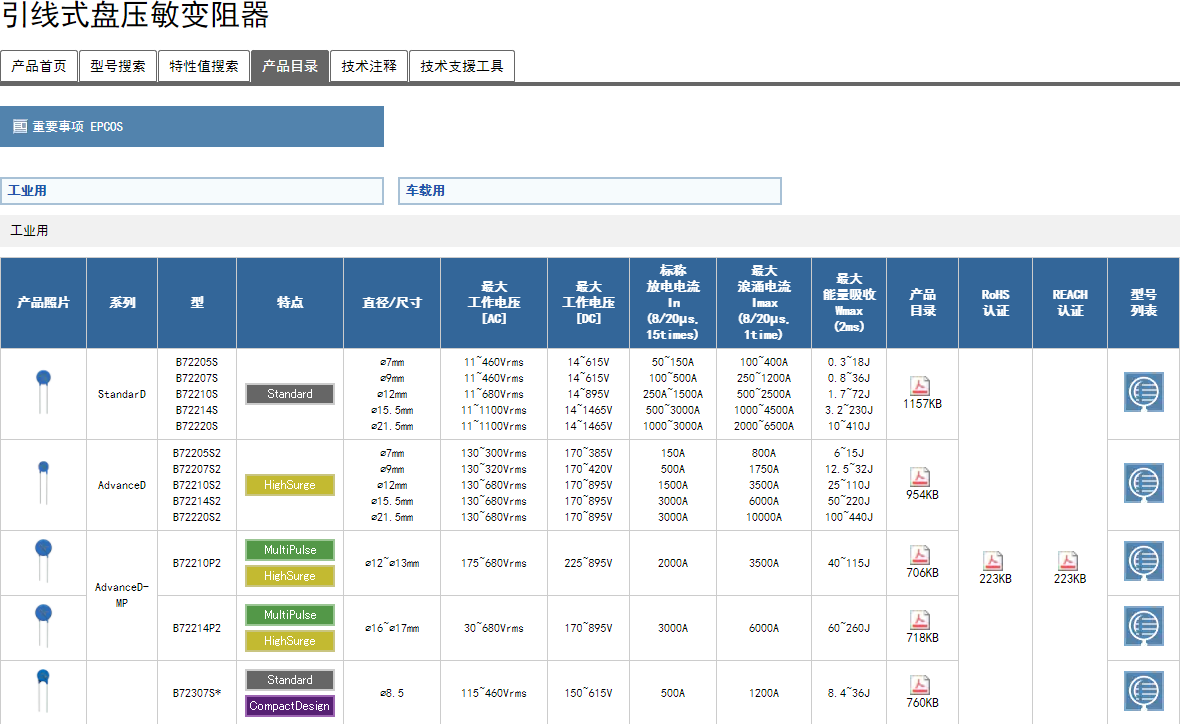Viewport: 1182px width, 724px height.
Task: Download the B72210P2 706KB PDF catalog
Action: (920, 555)
